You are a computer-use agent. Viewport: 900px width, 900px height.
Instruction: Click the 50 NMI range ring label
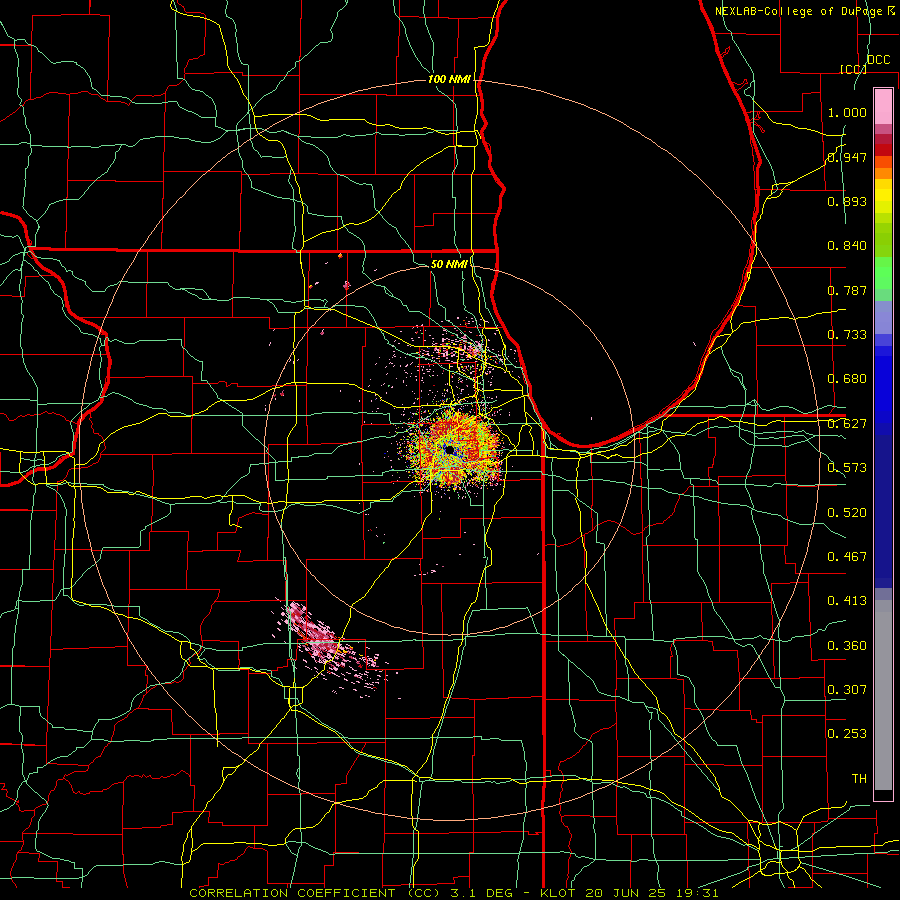point(449,264)
